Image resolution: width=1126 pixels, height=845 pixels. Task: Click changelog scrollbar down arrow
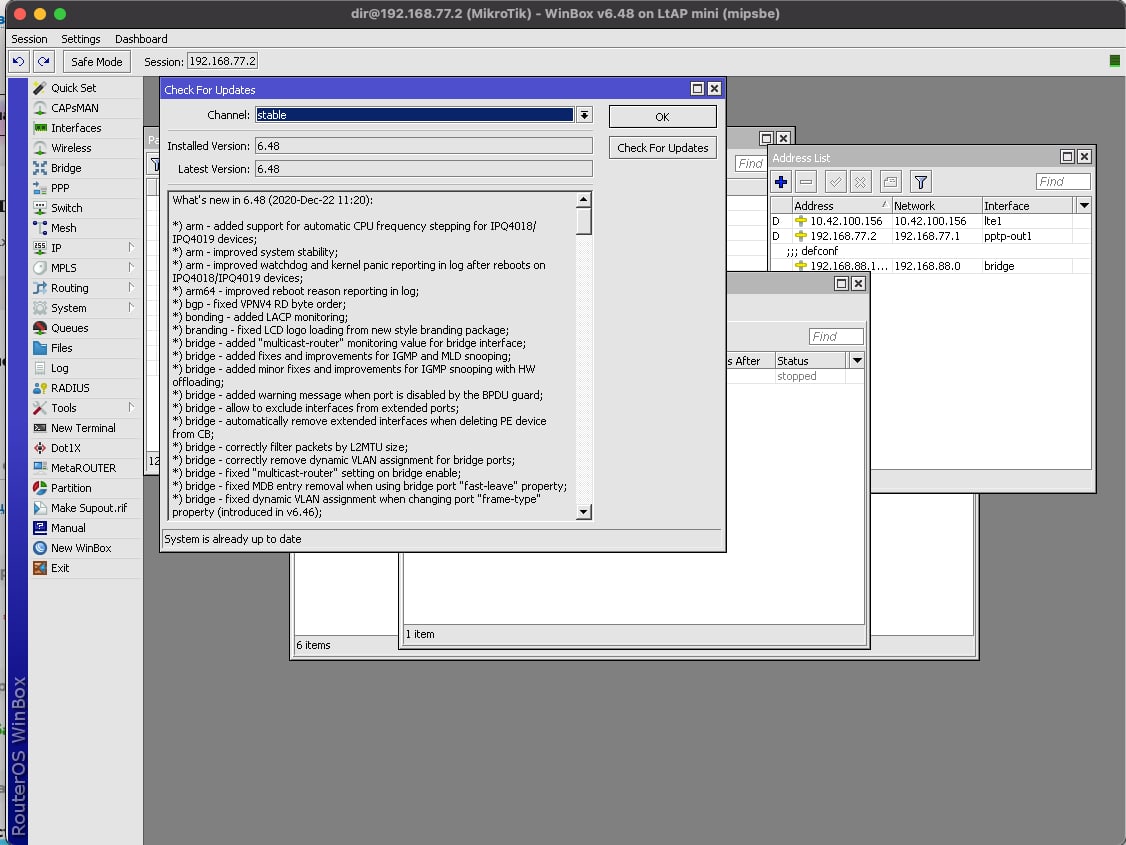[584, 512]
